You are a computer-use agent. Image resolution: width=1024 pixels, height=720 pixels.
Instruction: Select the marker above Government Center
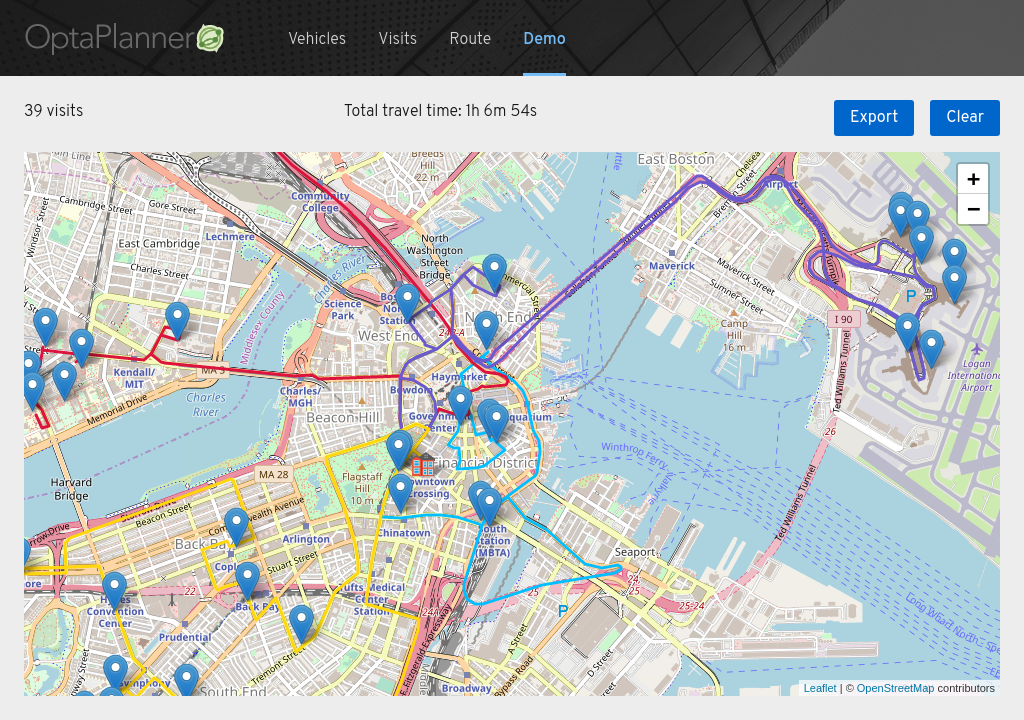460,402
